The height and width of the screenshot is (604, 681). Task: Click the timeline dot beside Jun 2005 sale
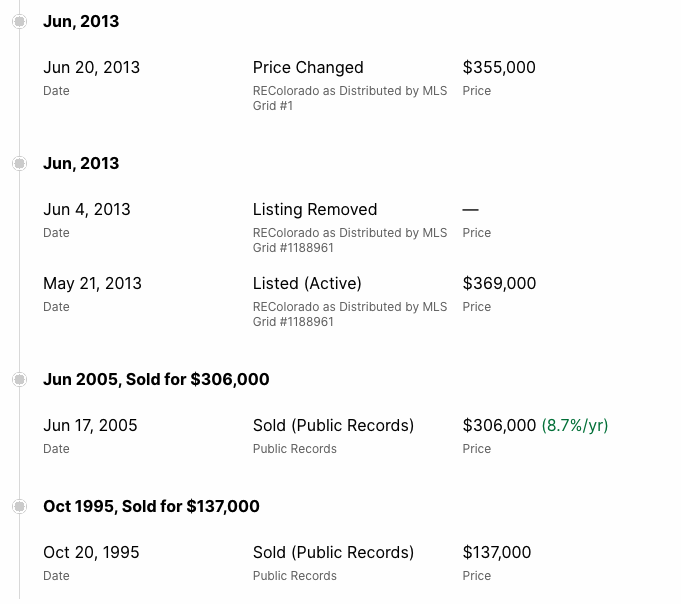click(19, 380)
